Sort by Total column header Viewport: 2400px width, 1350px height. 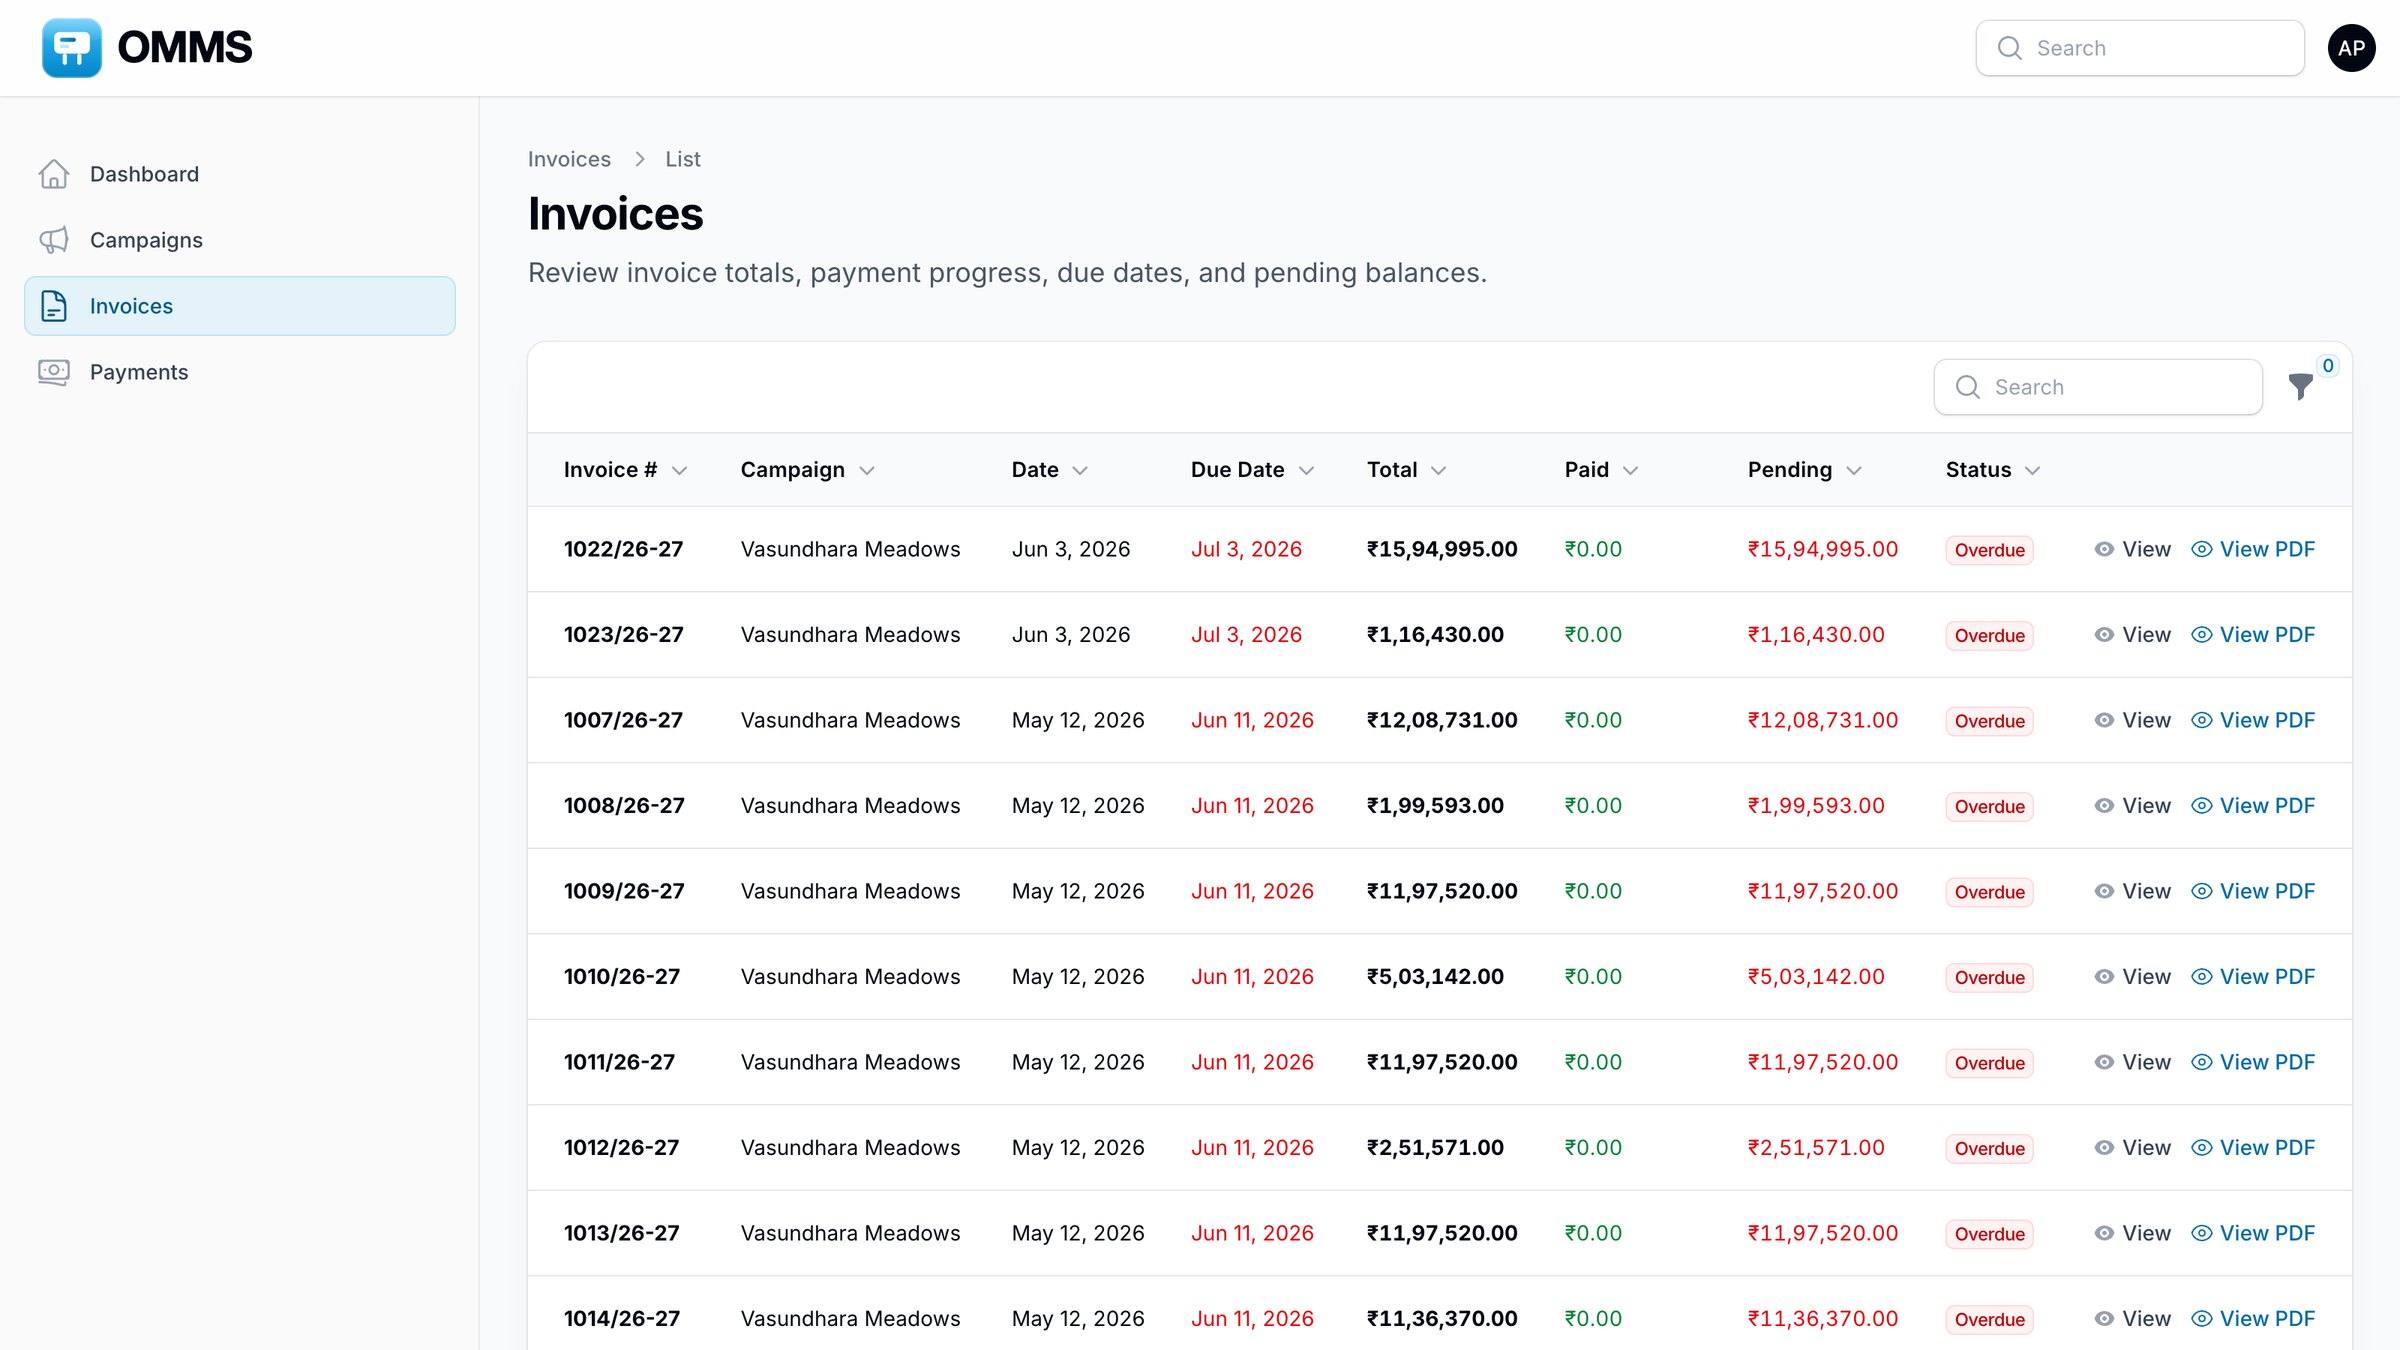point(1406,470)
